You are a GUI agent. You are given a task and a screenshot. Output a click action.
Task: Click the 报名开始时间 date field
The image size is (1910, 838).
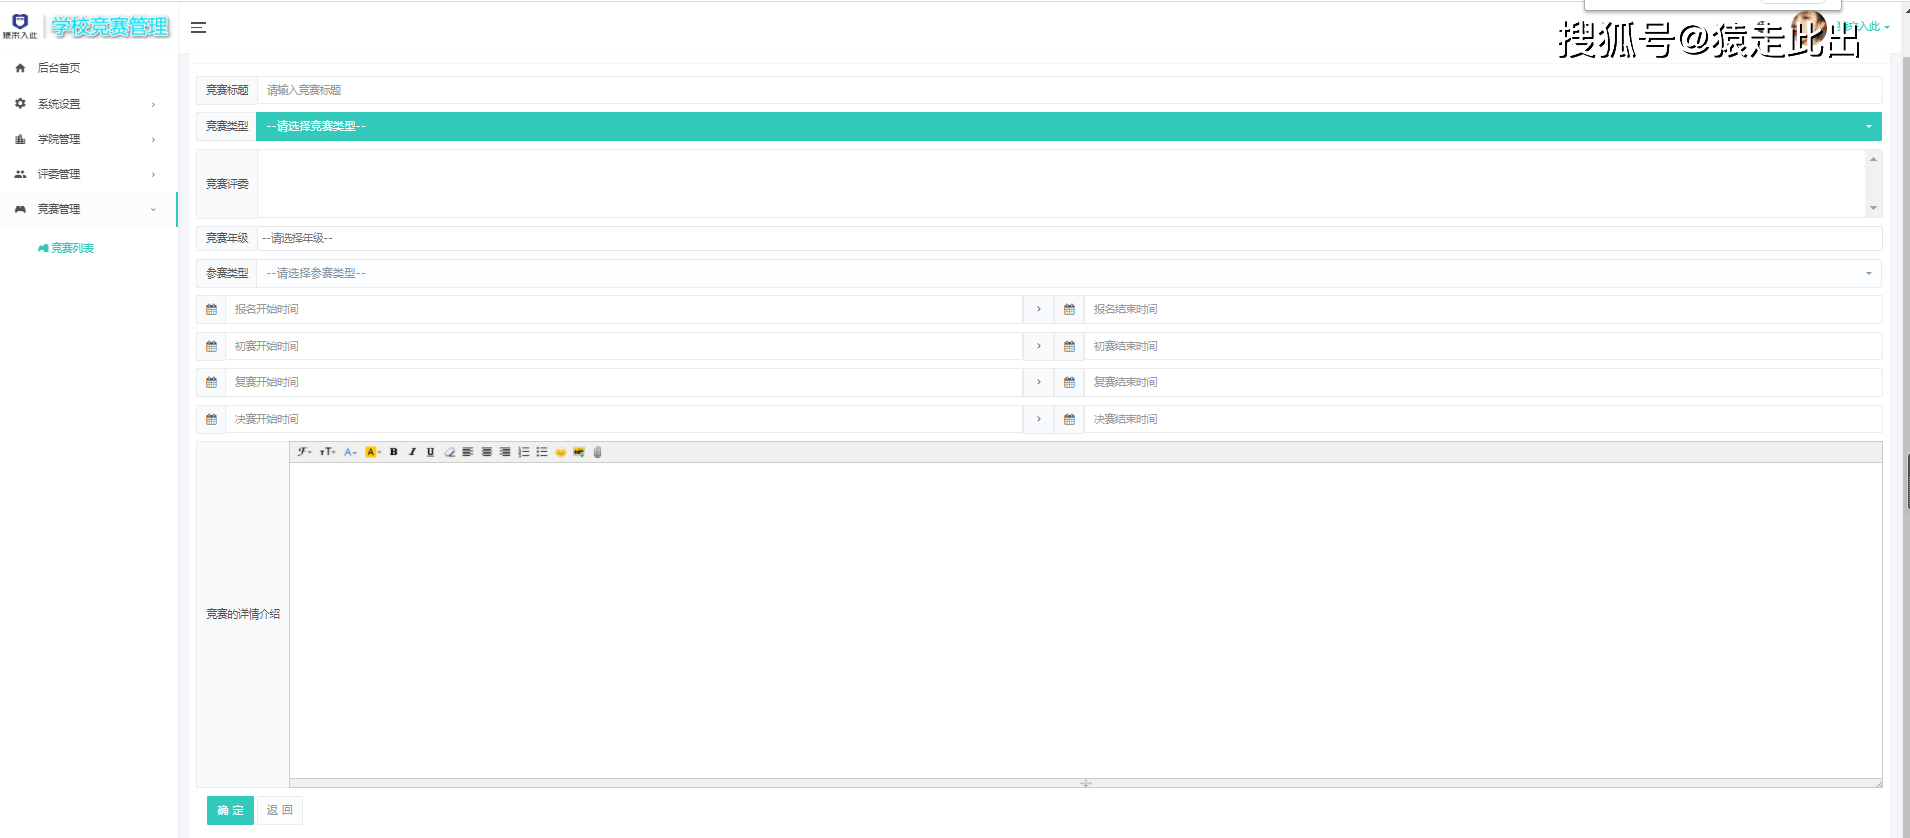pos(622,310)
